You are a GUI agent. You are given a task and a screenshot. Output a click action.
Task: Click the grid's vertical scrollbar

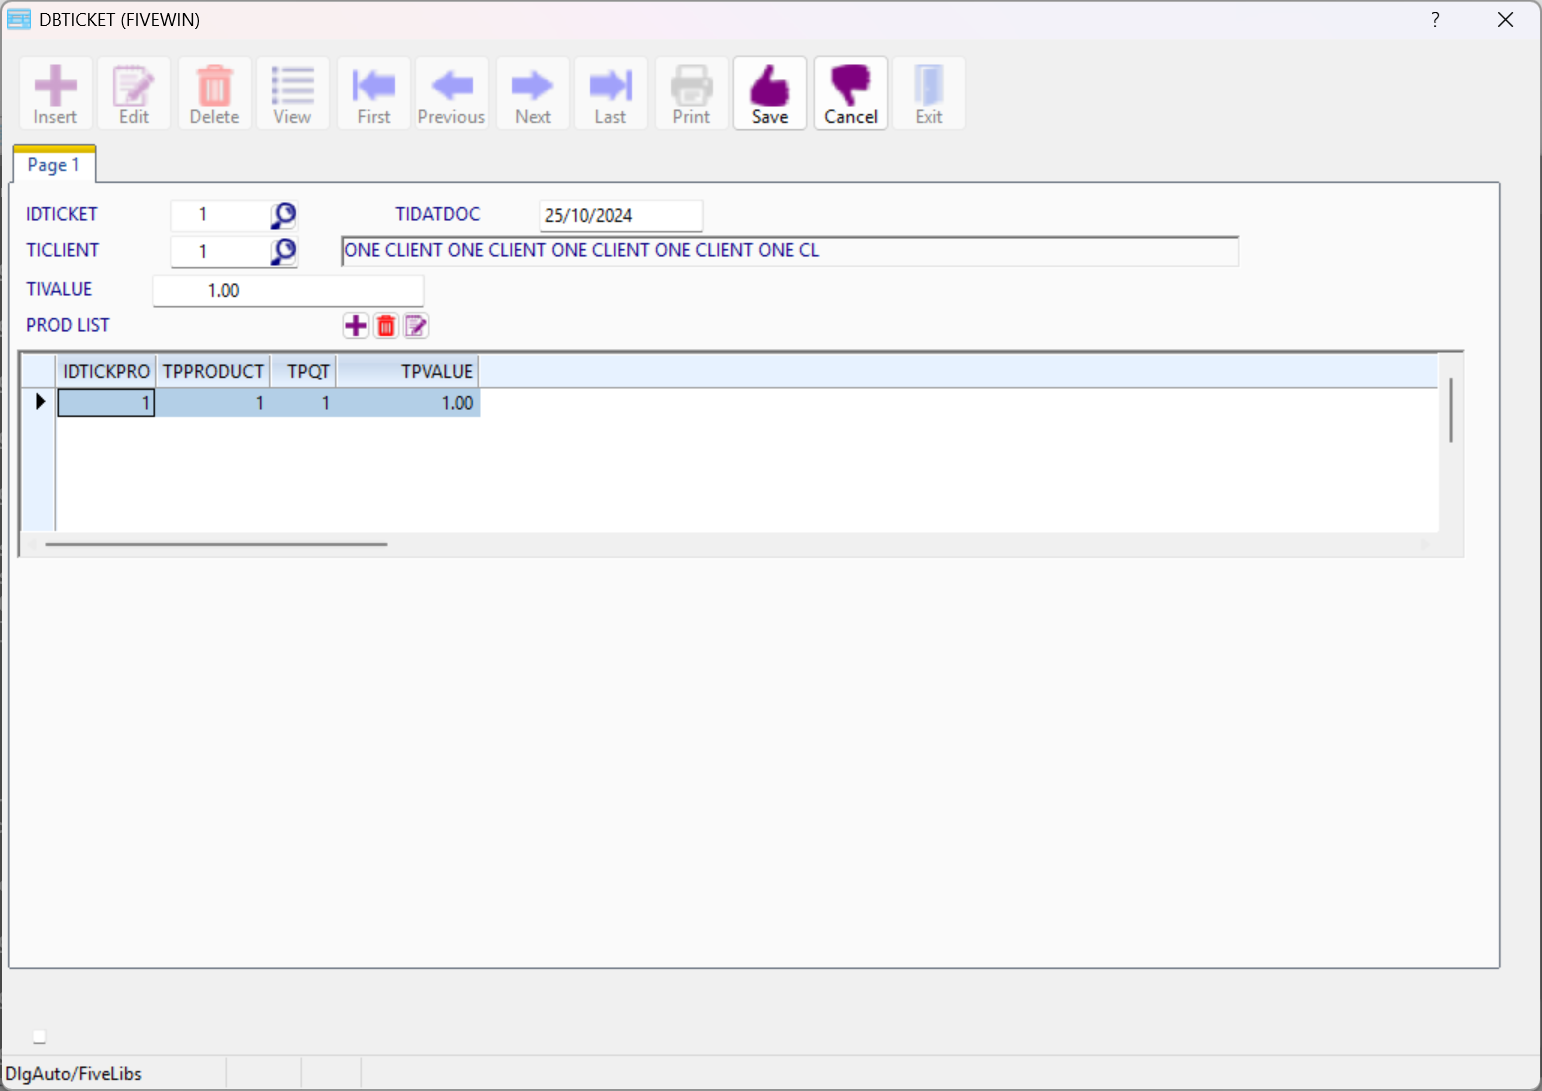point(1450,410)
